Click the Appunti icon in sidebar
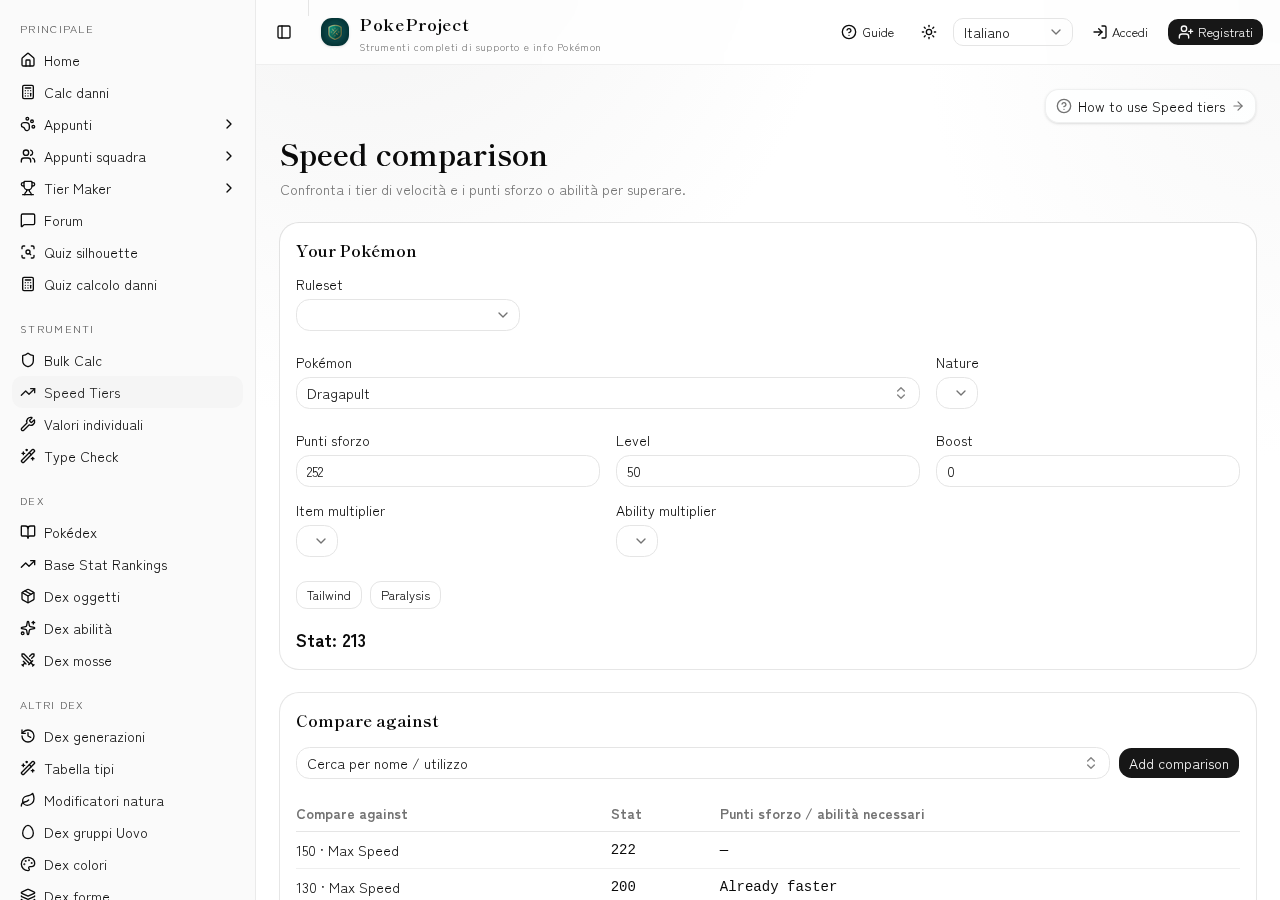This screenshot has width=1280, height=900. (x=28, y=125)
